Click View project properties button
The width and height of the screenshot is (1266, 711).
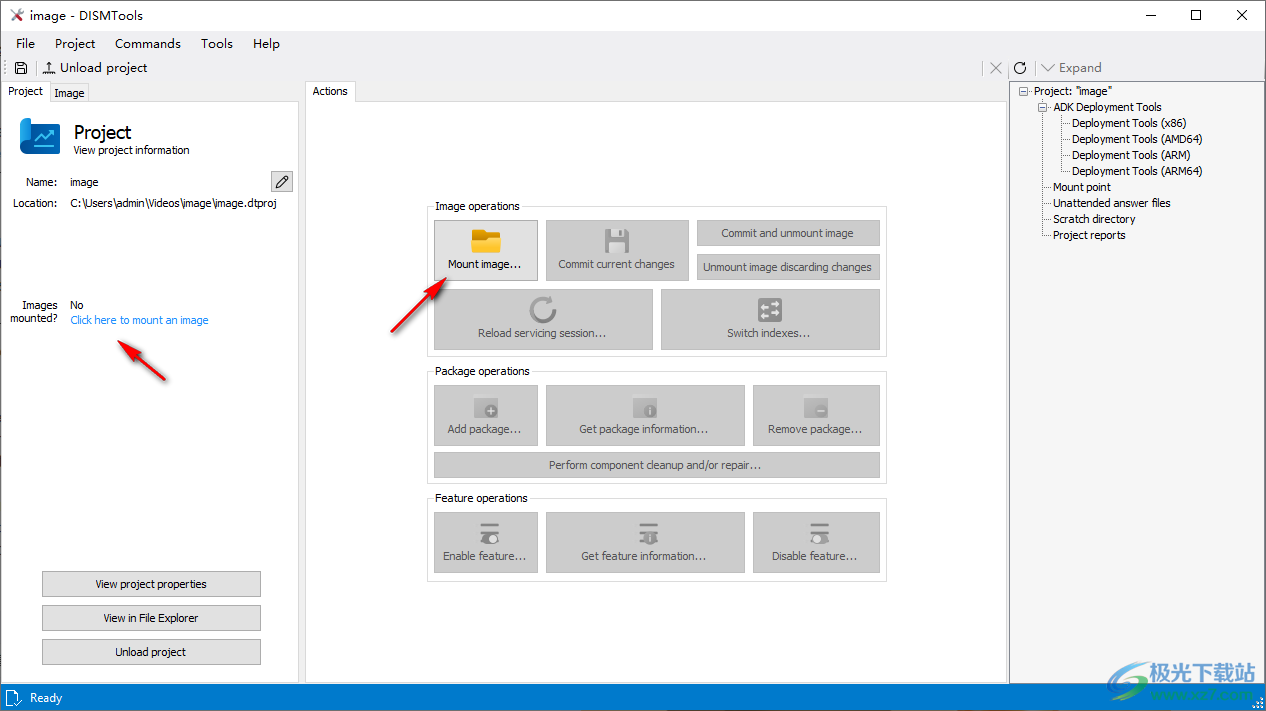[151, 584]
